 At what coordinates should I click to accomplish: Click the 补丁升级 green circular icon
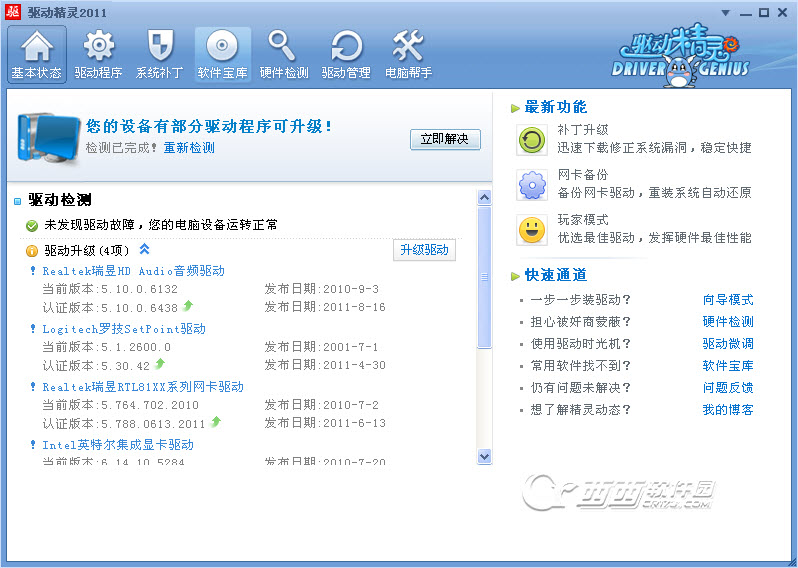[x=532, y=139]
